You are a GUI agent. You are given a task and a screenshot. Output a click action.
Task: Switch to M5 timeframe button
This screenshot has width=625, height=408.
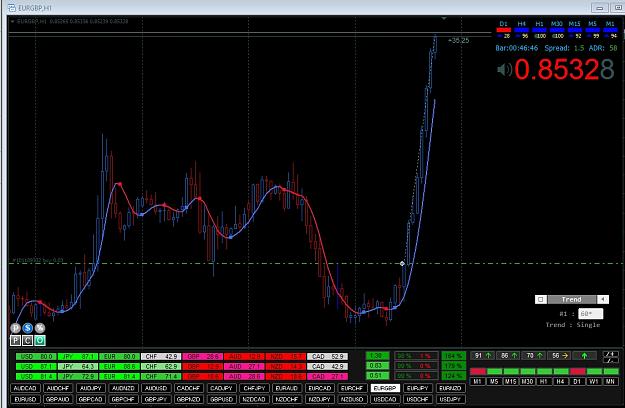click(494, 381)
